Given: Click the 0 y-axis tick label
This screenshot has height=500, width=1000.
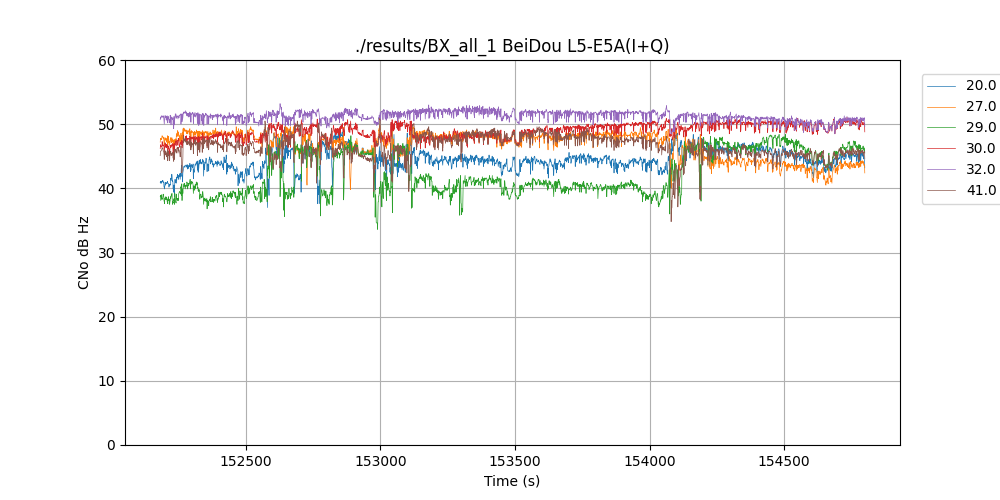Looking at the screenshot, I should (x=112, y=445).
